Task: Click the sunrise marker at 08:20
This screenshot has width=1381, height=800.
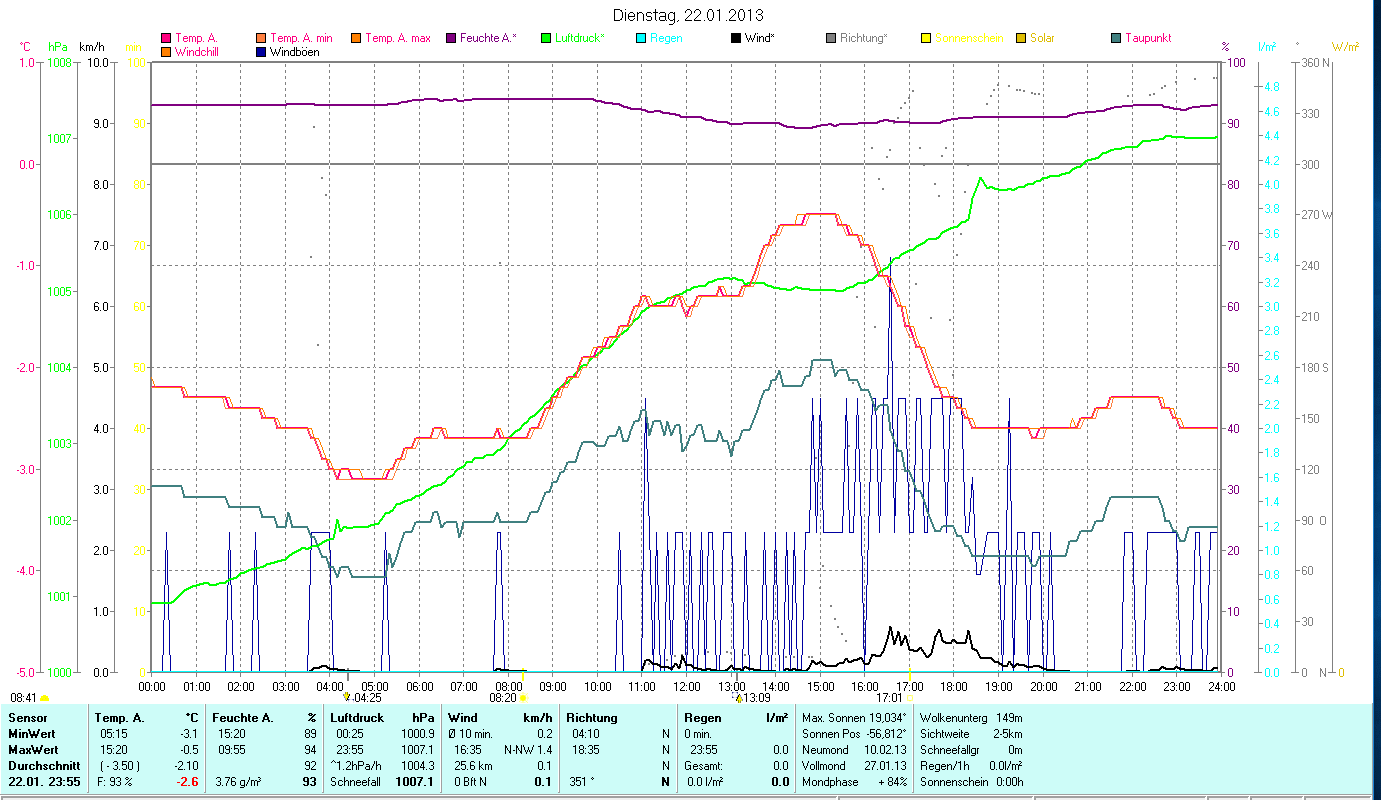Action: 523,698
